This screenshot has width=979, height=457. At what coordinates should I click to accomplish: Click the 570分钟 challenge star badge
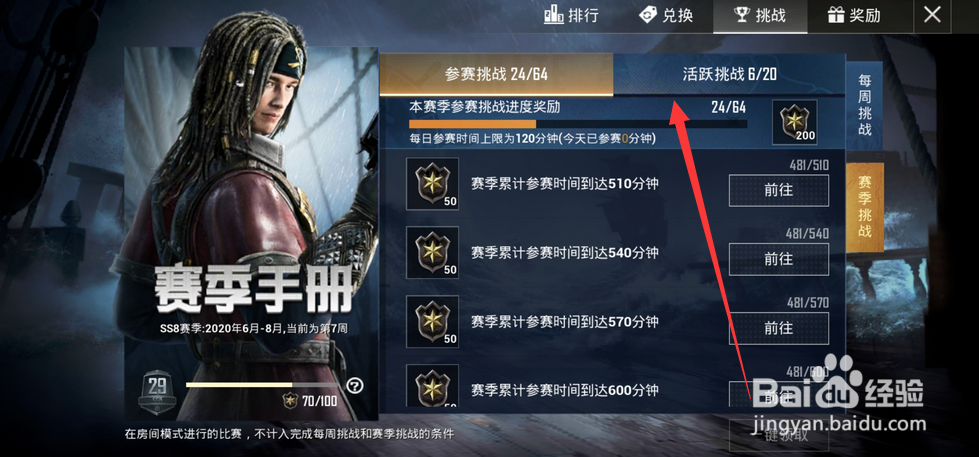432,322
